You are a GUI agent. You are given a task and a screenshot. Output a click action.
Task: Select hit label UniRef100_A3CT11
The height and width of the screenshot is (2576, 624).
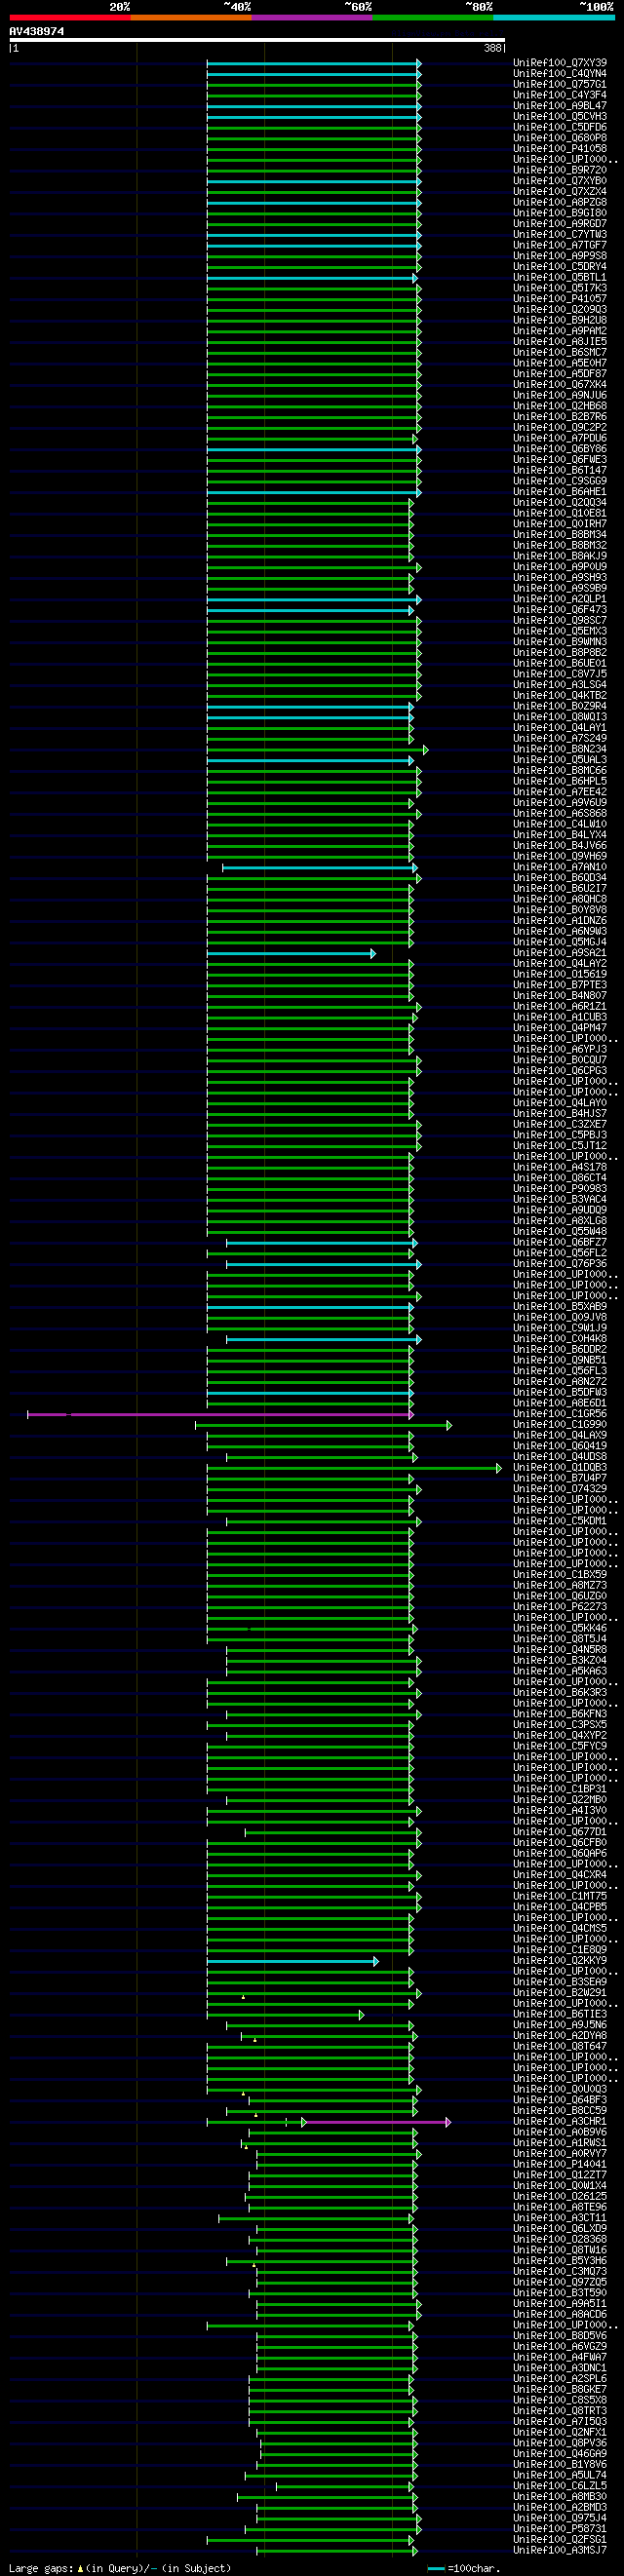coord(560,2219)
